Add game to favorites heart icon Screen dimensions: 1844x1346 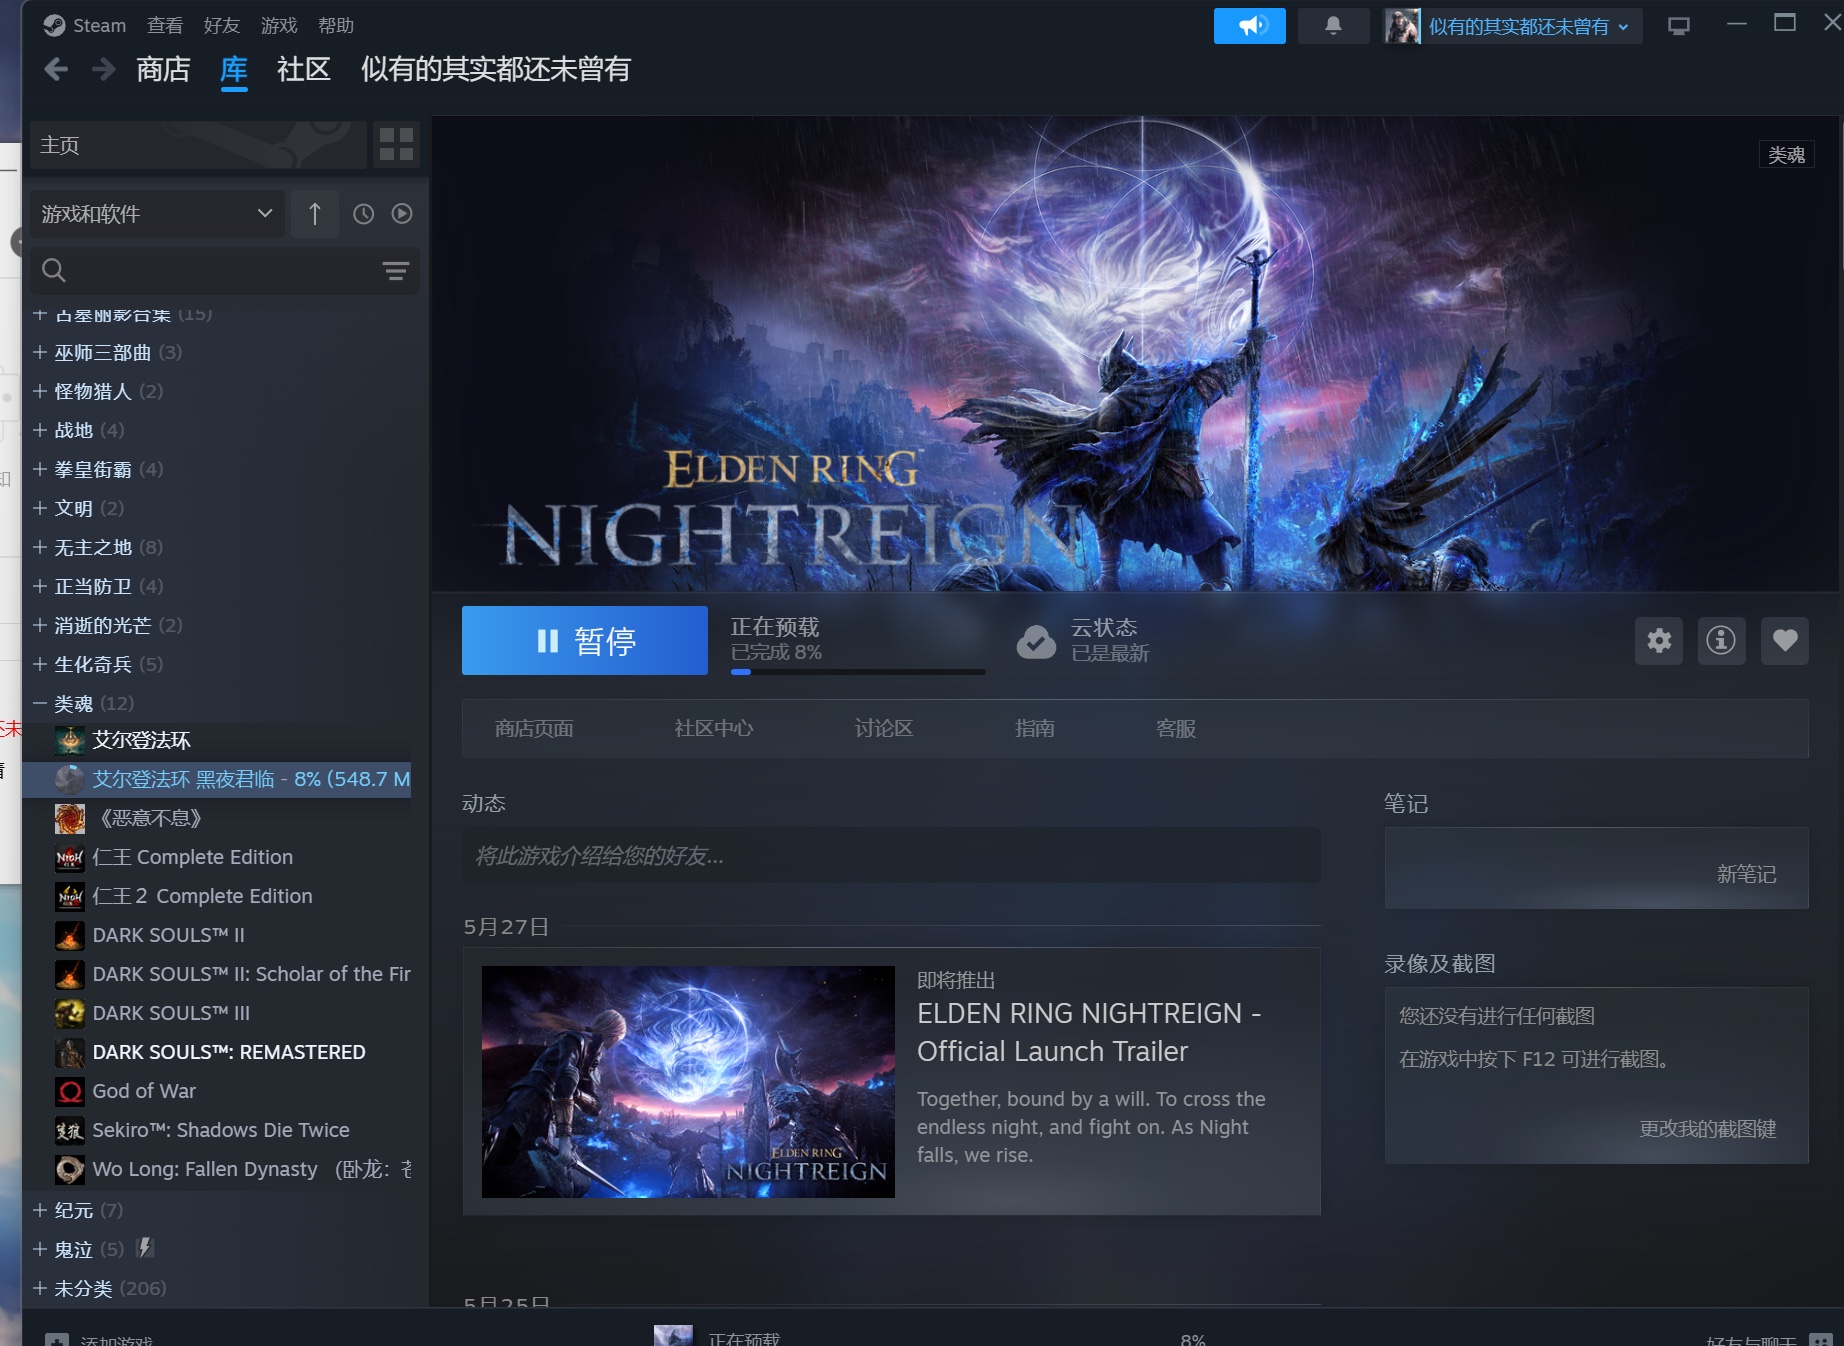click(1785, 640)
